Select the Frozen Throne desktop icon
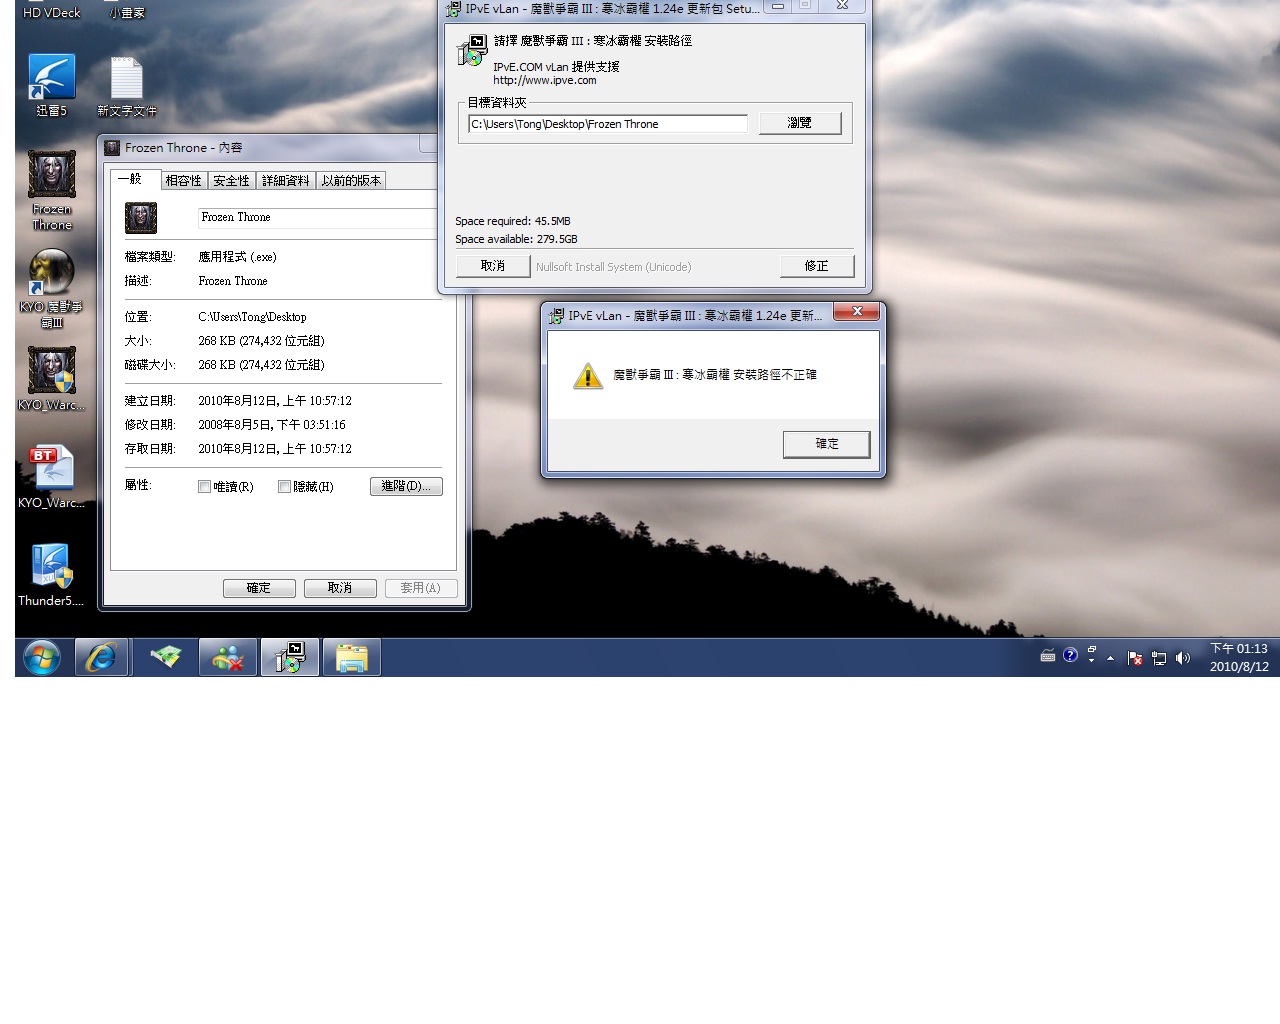This screenshot has height=1024, width=1280. [51, 190]
